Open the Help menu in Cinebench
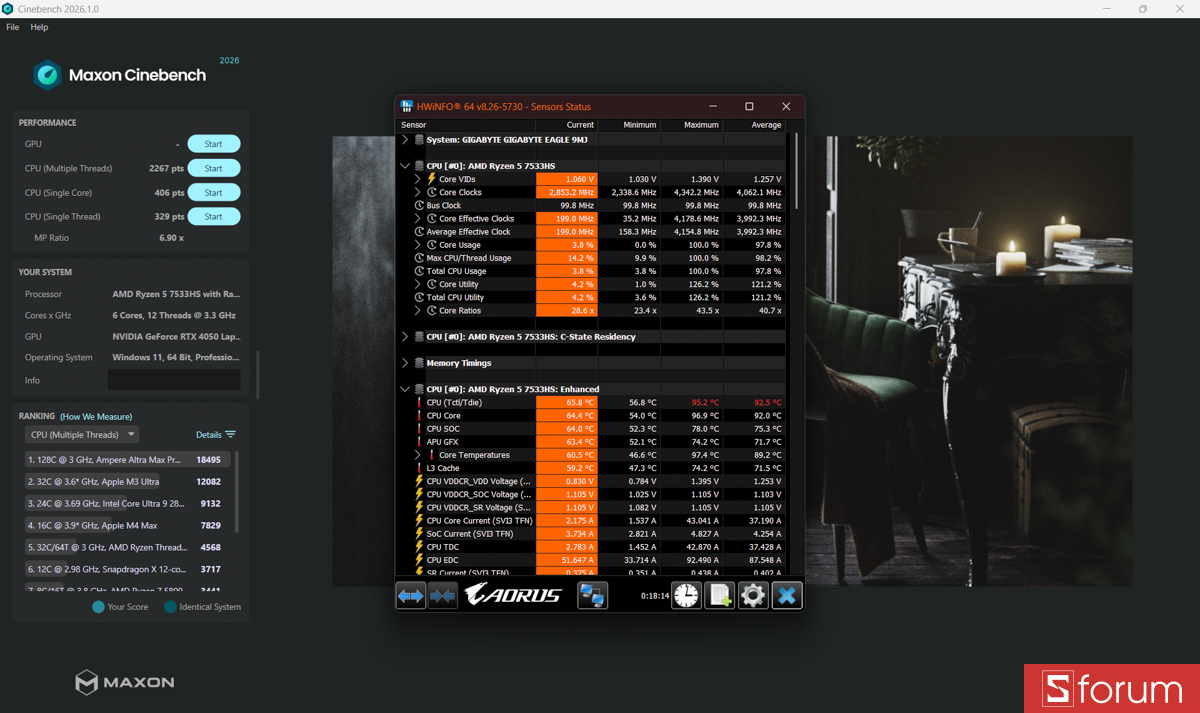The image size is (1200, 713). [39, 27]
